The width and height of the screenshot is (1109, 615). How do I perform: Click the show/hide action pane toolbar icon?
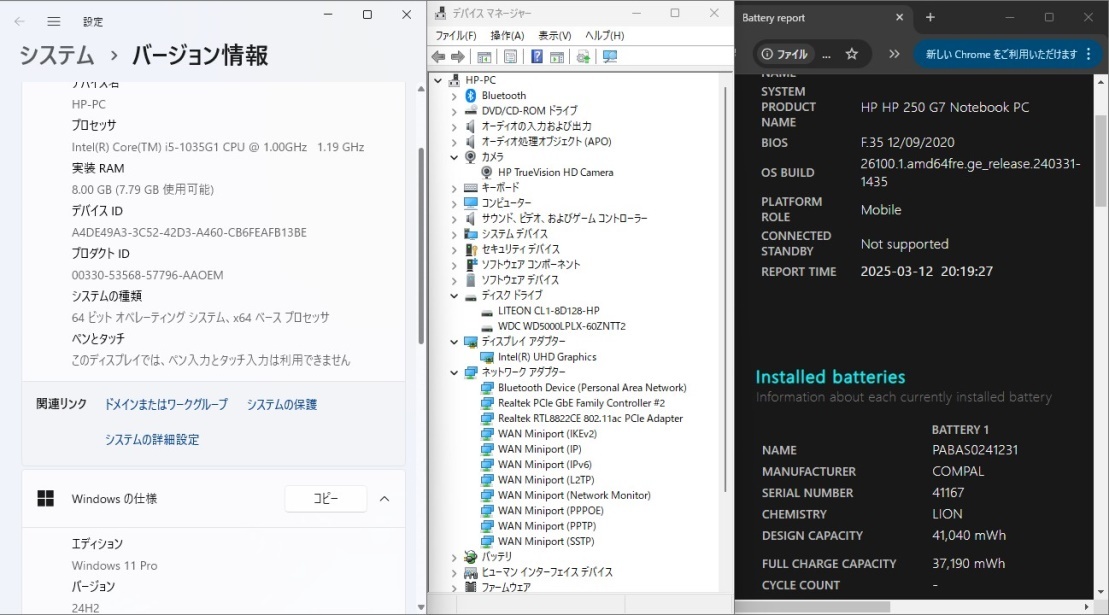(x=557, y=57)
